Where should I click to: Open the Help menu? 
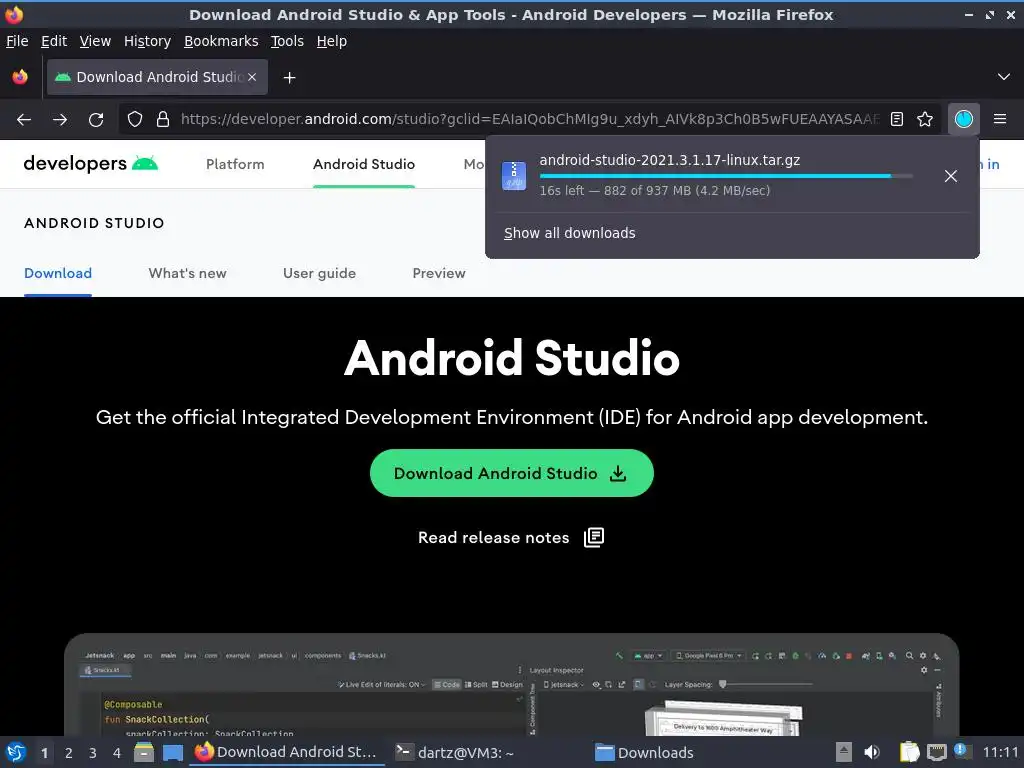[x=332, y=41]
